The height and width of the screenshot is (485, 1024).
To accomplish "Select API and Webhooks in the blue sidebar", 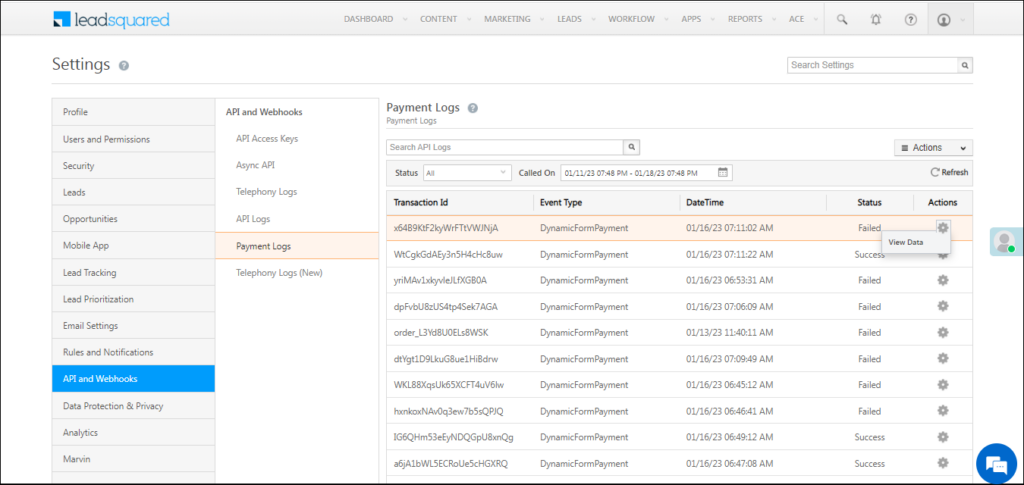I will coord(133,379).
